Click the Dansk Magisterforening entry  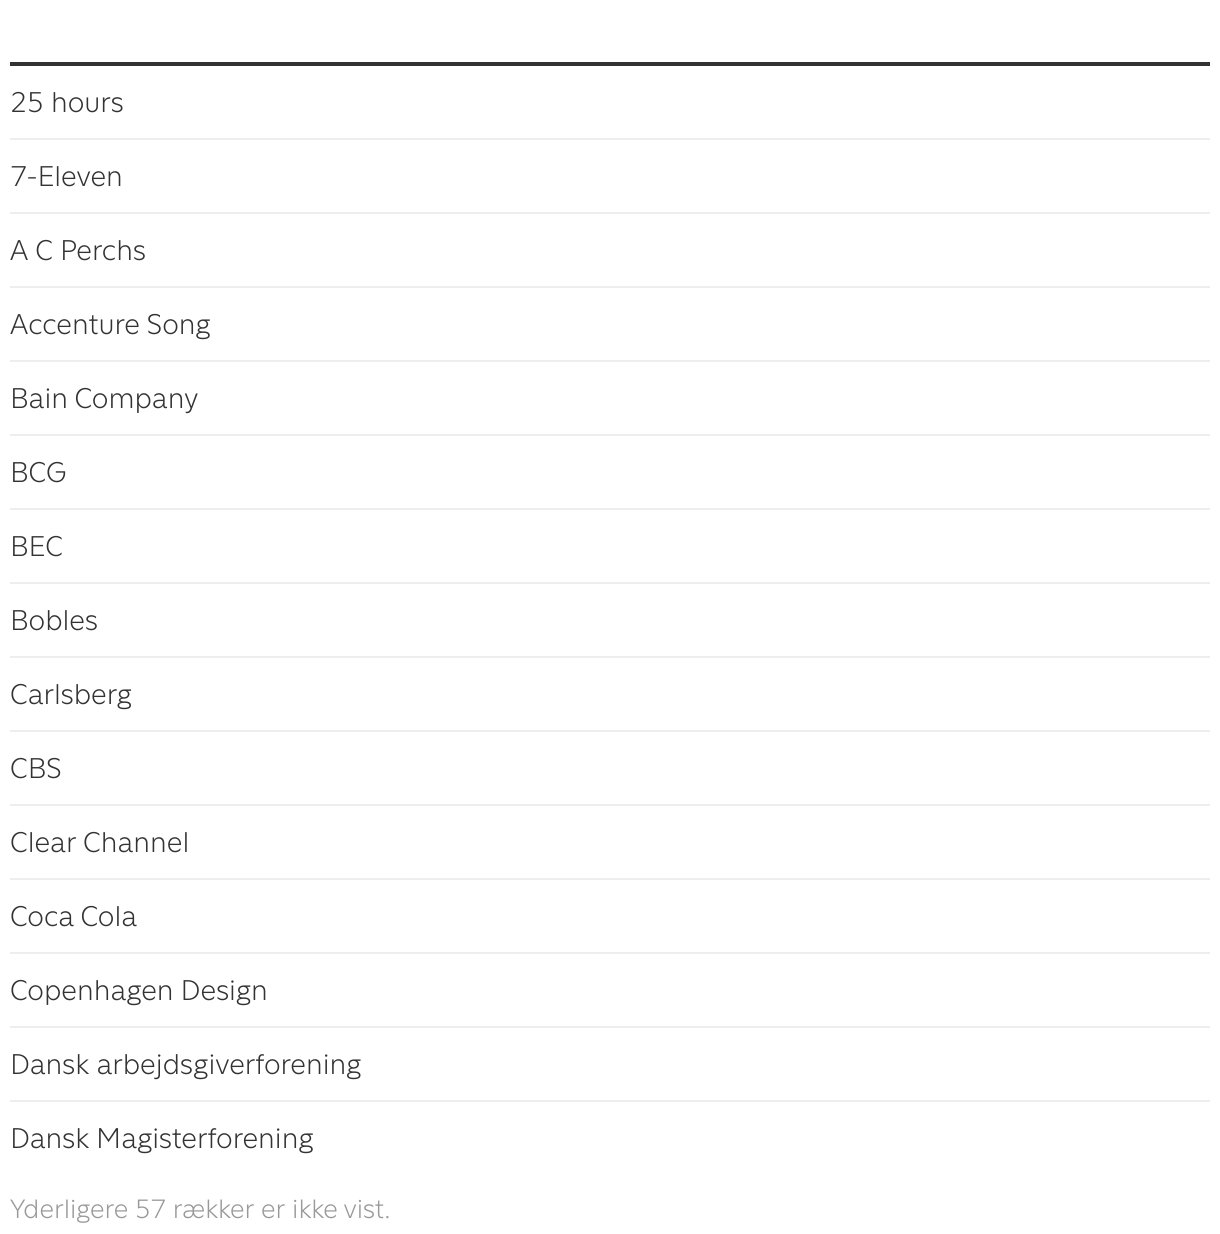pos(162,1138)
